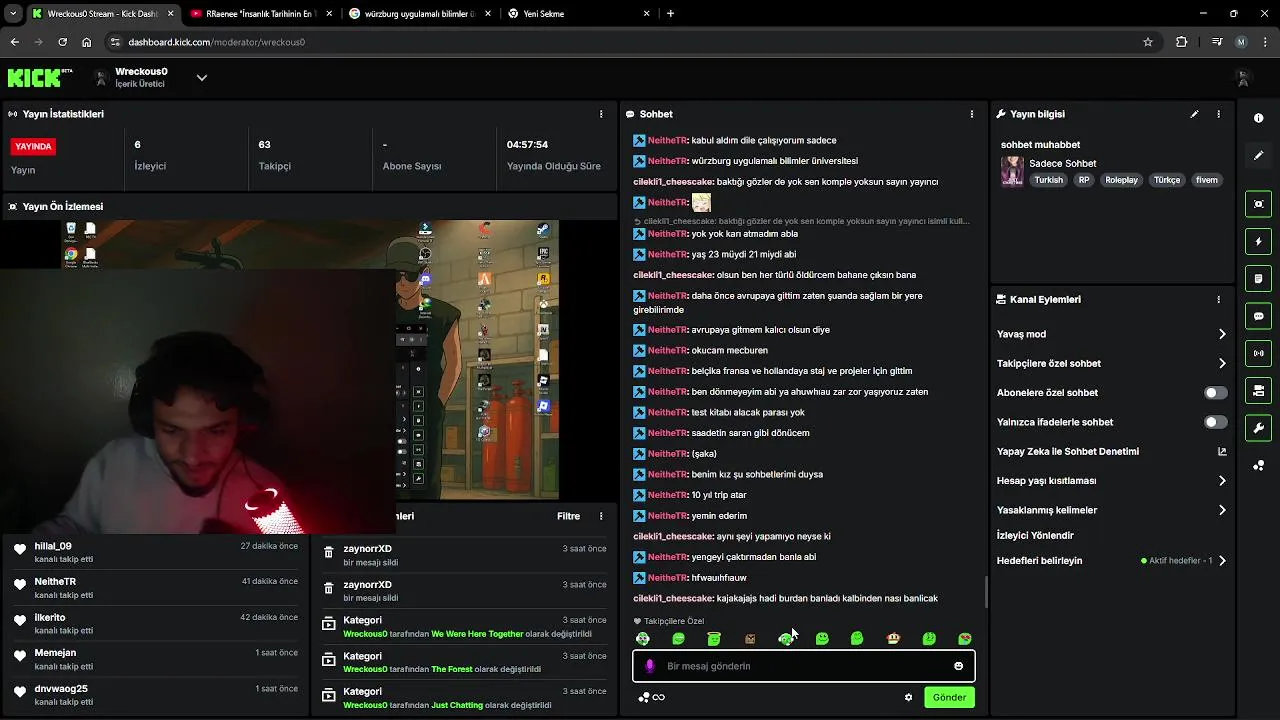This screenshot has width=1280, height=720.
Task: Select the last emote with red accent
Action: click(965, 639)
